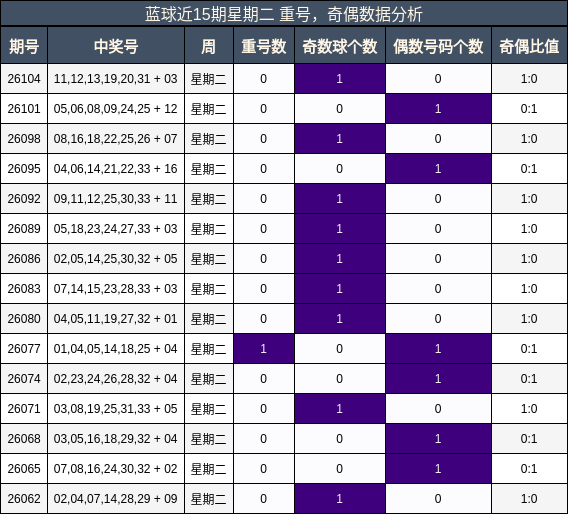Image resolution: width=568 pixels, height=514 pixels.
Task: Click the purple even-count cell in row 26101
Action: pos(438,109)
